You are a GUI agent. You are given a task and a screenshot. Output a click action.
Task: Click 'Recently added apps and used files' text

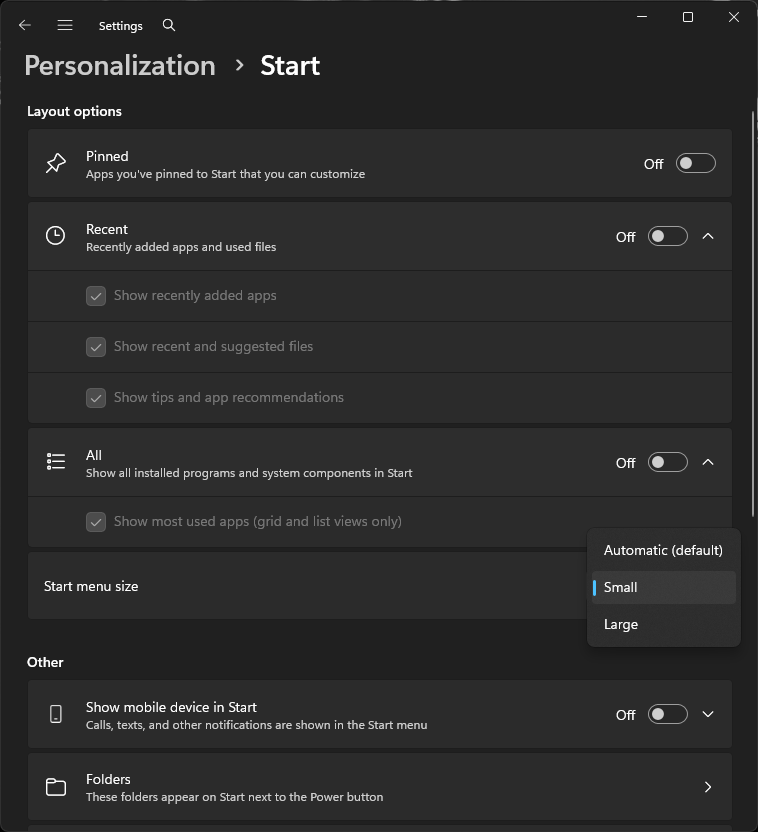[181, 247]
